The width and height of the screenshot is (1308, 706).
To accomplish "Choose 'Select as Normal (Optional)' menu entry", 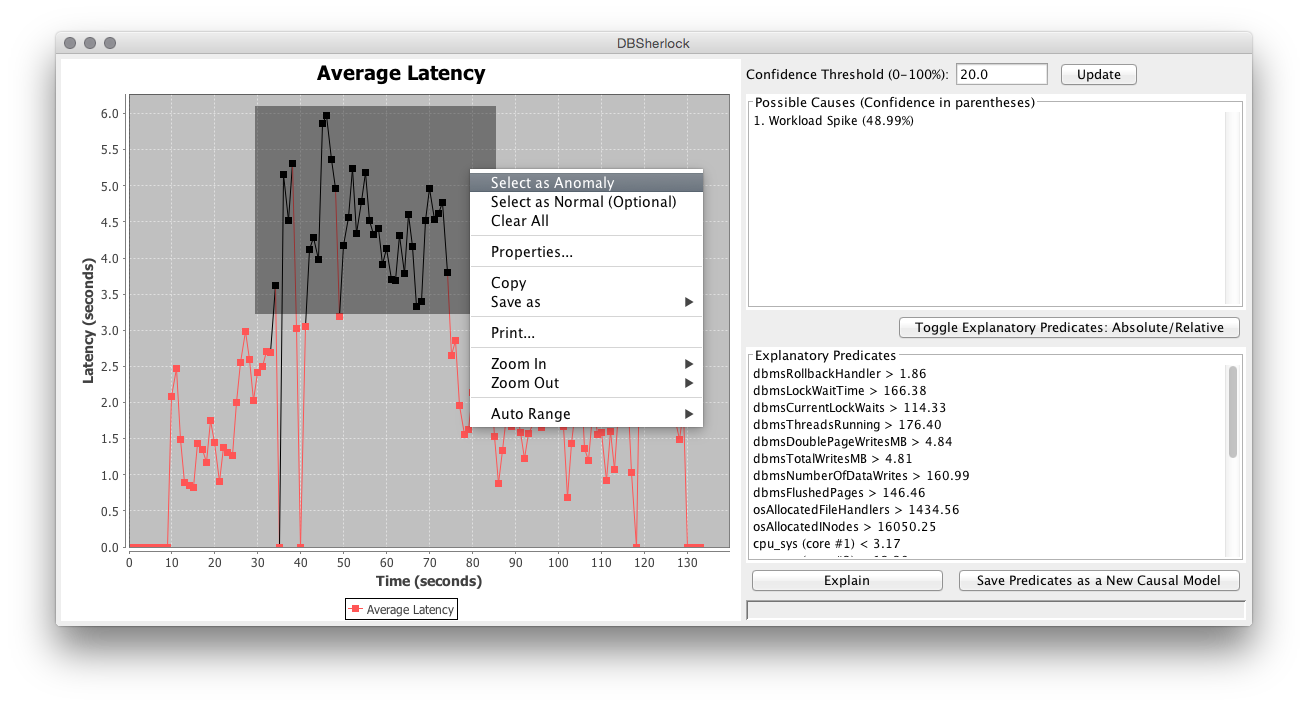I will [x=583, y=202].
